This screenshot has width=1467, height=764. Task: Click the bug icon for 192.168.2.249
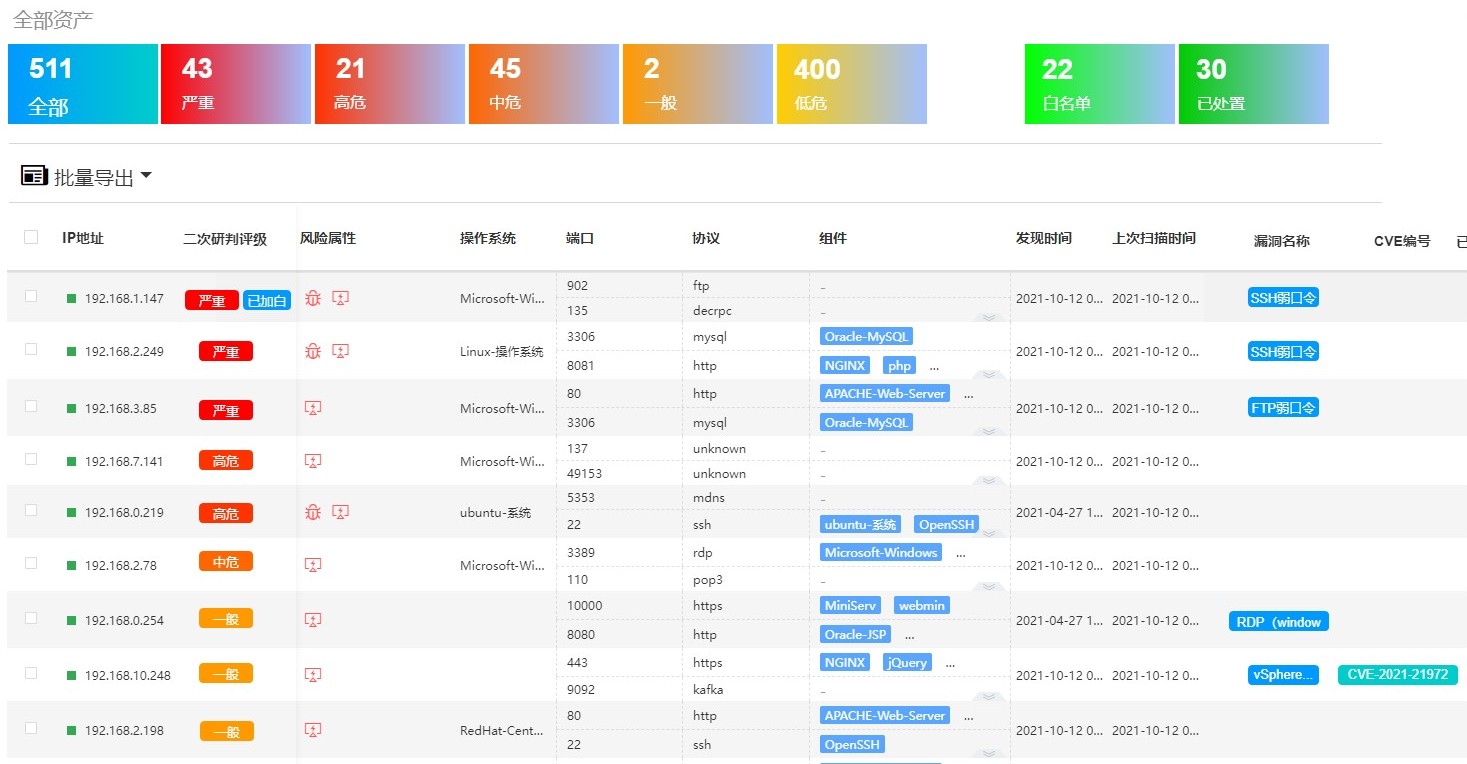[313, 351]
